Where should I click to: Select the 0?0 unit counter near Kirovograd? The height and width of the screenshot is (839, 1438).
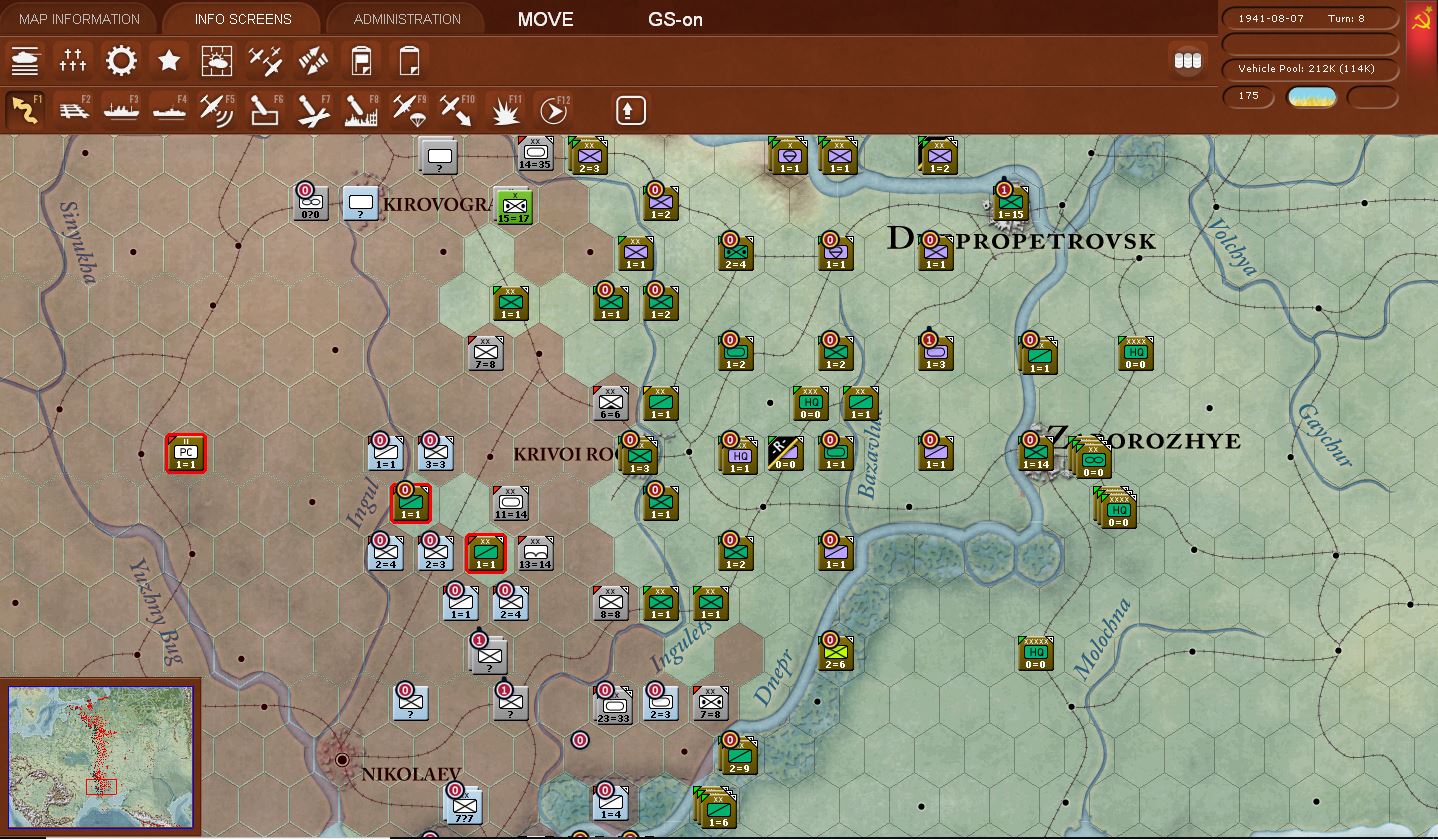[311, 202]
